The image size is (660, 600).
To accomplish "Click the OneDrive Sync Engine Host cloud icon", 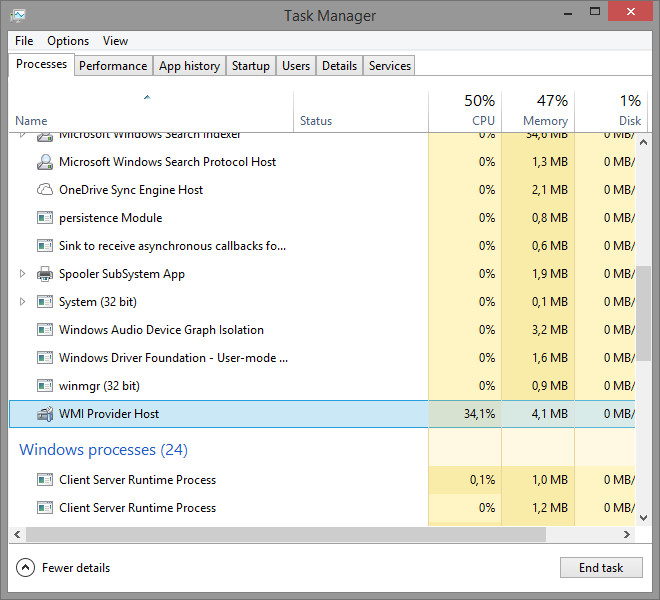I will pyautogui.click(x=45, y=189).
